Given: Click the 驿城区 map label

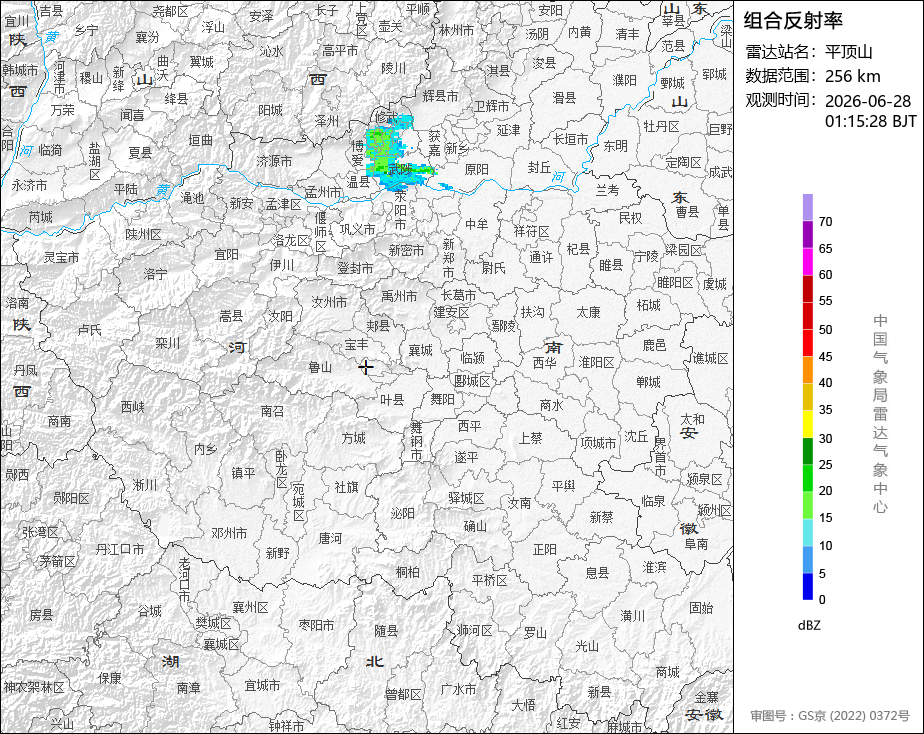Looking at the screenshot, I should [466, 498].
